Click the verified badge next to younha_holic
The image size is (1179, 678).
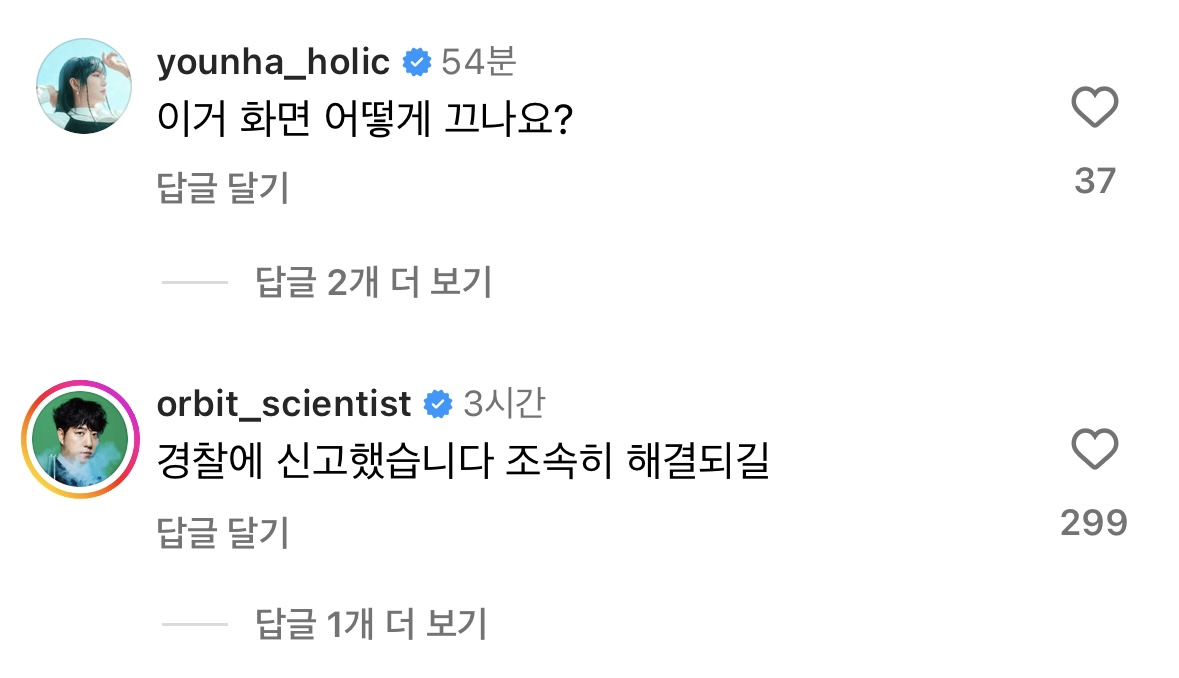click(x=416, y=63)
